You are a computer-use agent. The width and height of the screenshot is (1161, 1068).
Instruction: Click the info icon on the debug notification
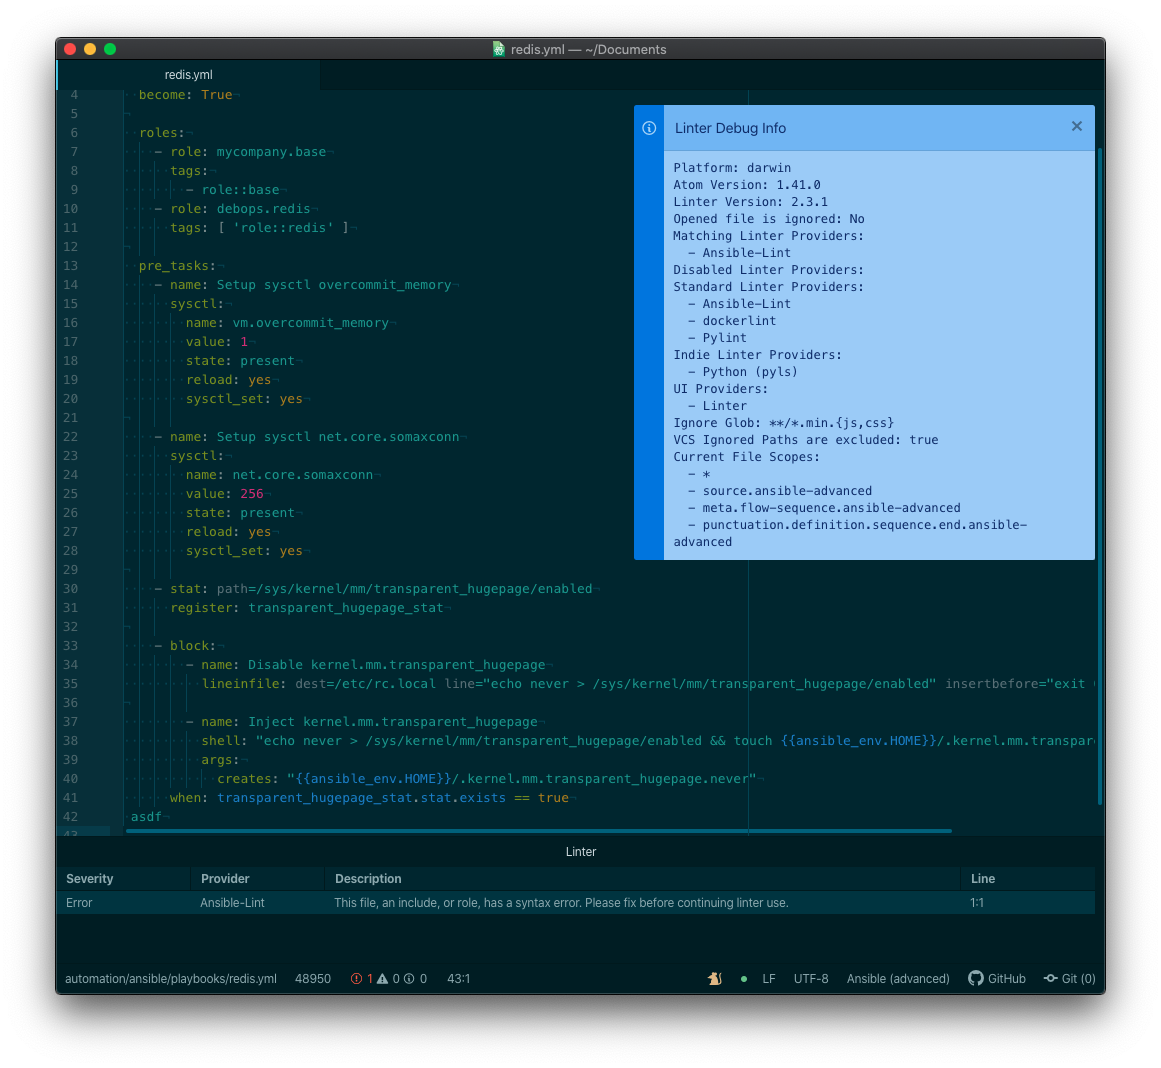649,128
